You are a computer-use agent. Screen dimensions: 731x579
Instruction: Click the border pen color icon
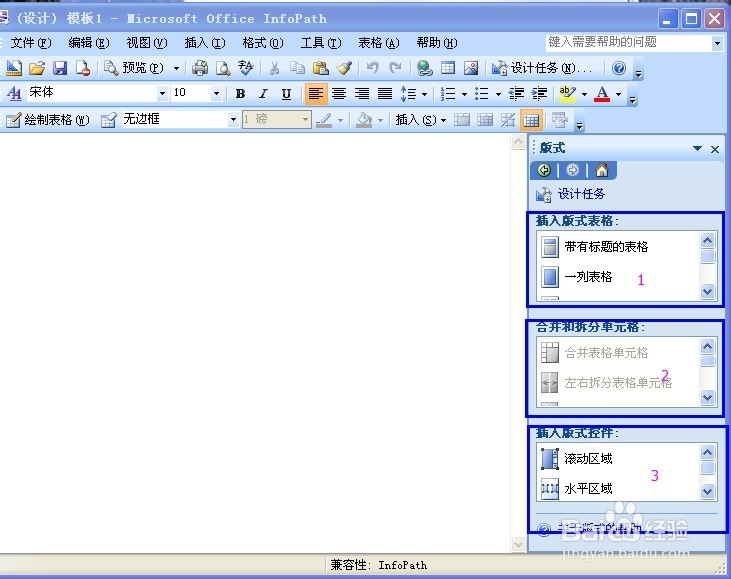pyautogui.click(x=324, y=120)
